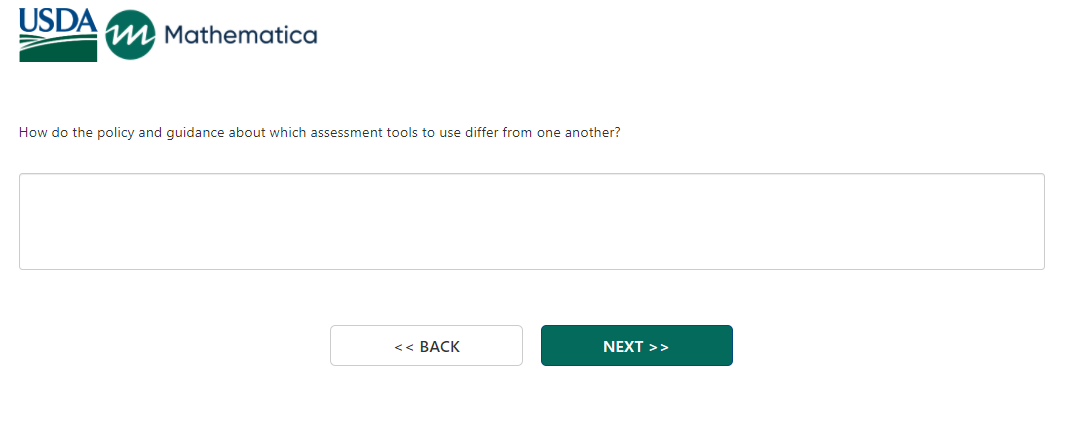
Task: Click the USDA letters in the logo
Action: tap(58, 20)
